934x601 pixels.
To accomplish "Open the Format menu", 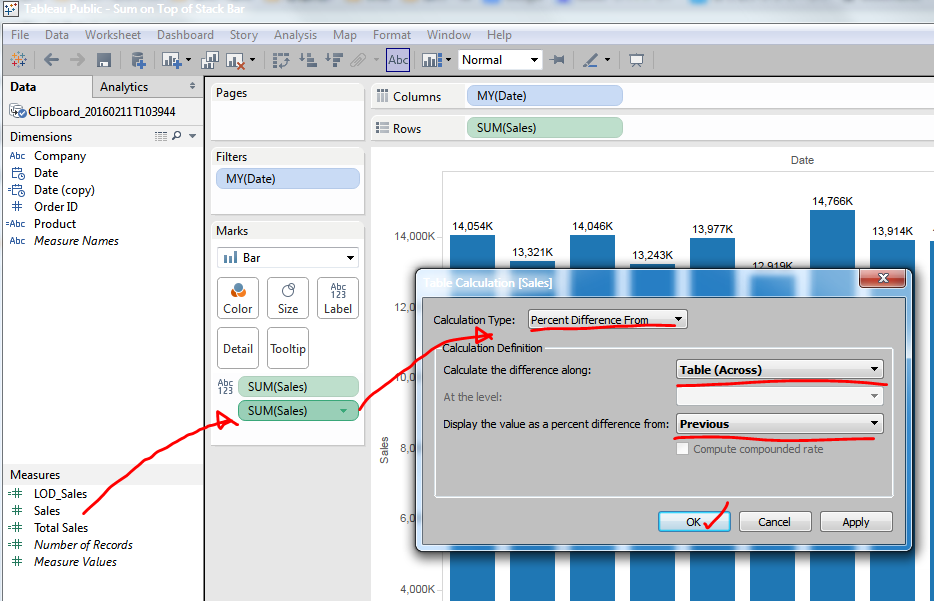I will 392,35.
